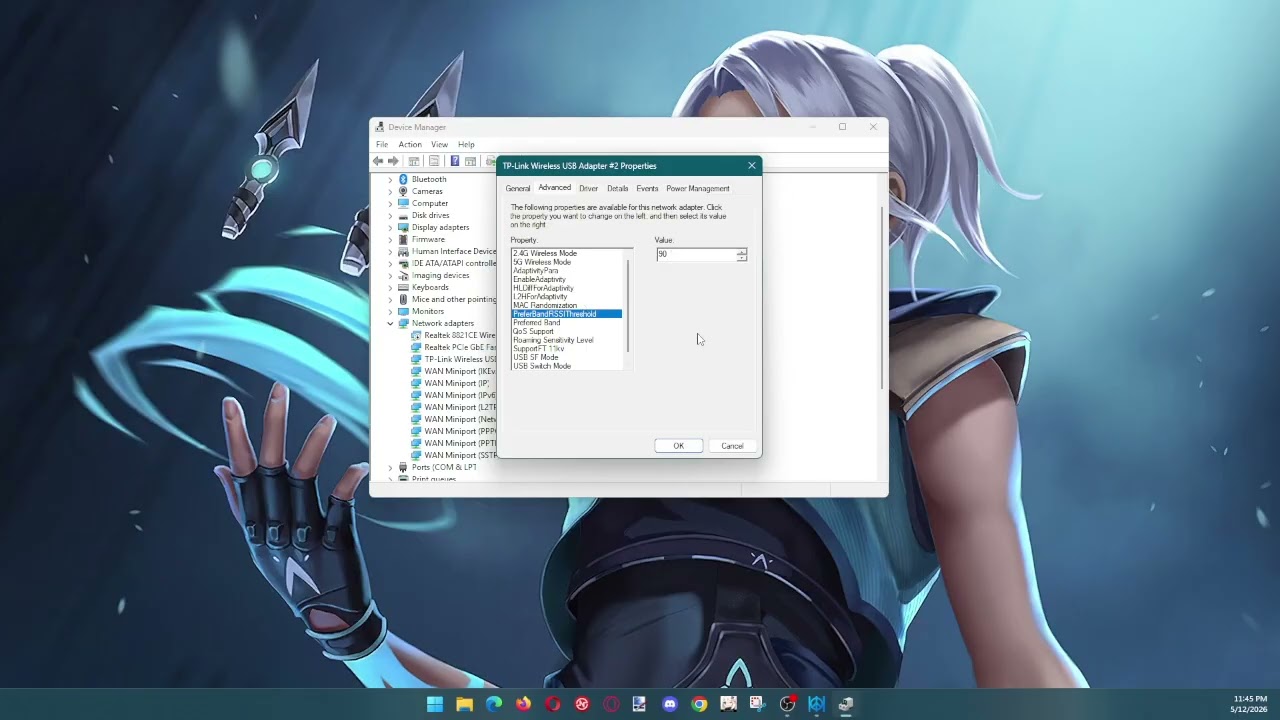The image size is (1280, 720).
Task: Expand the Ports (COM & LPT) category
Action: (391, 467)
